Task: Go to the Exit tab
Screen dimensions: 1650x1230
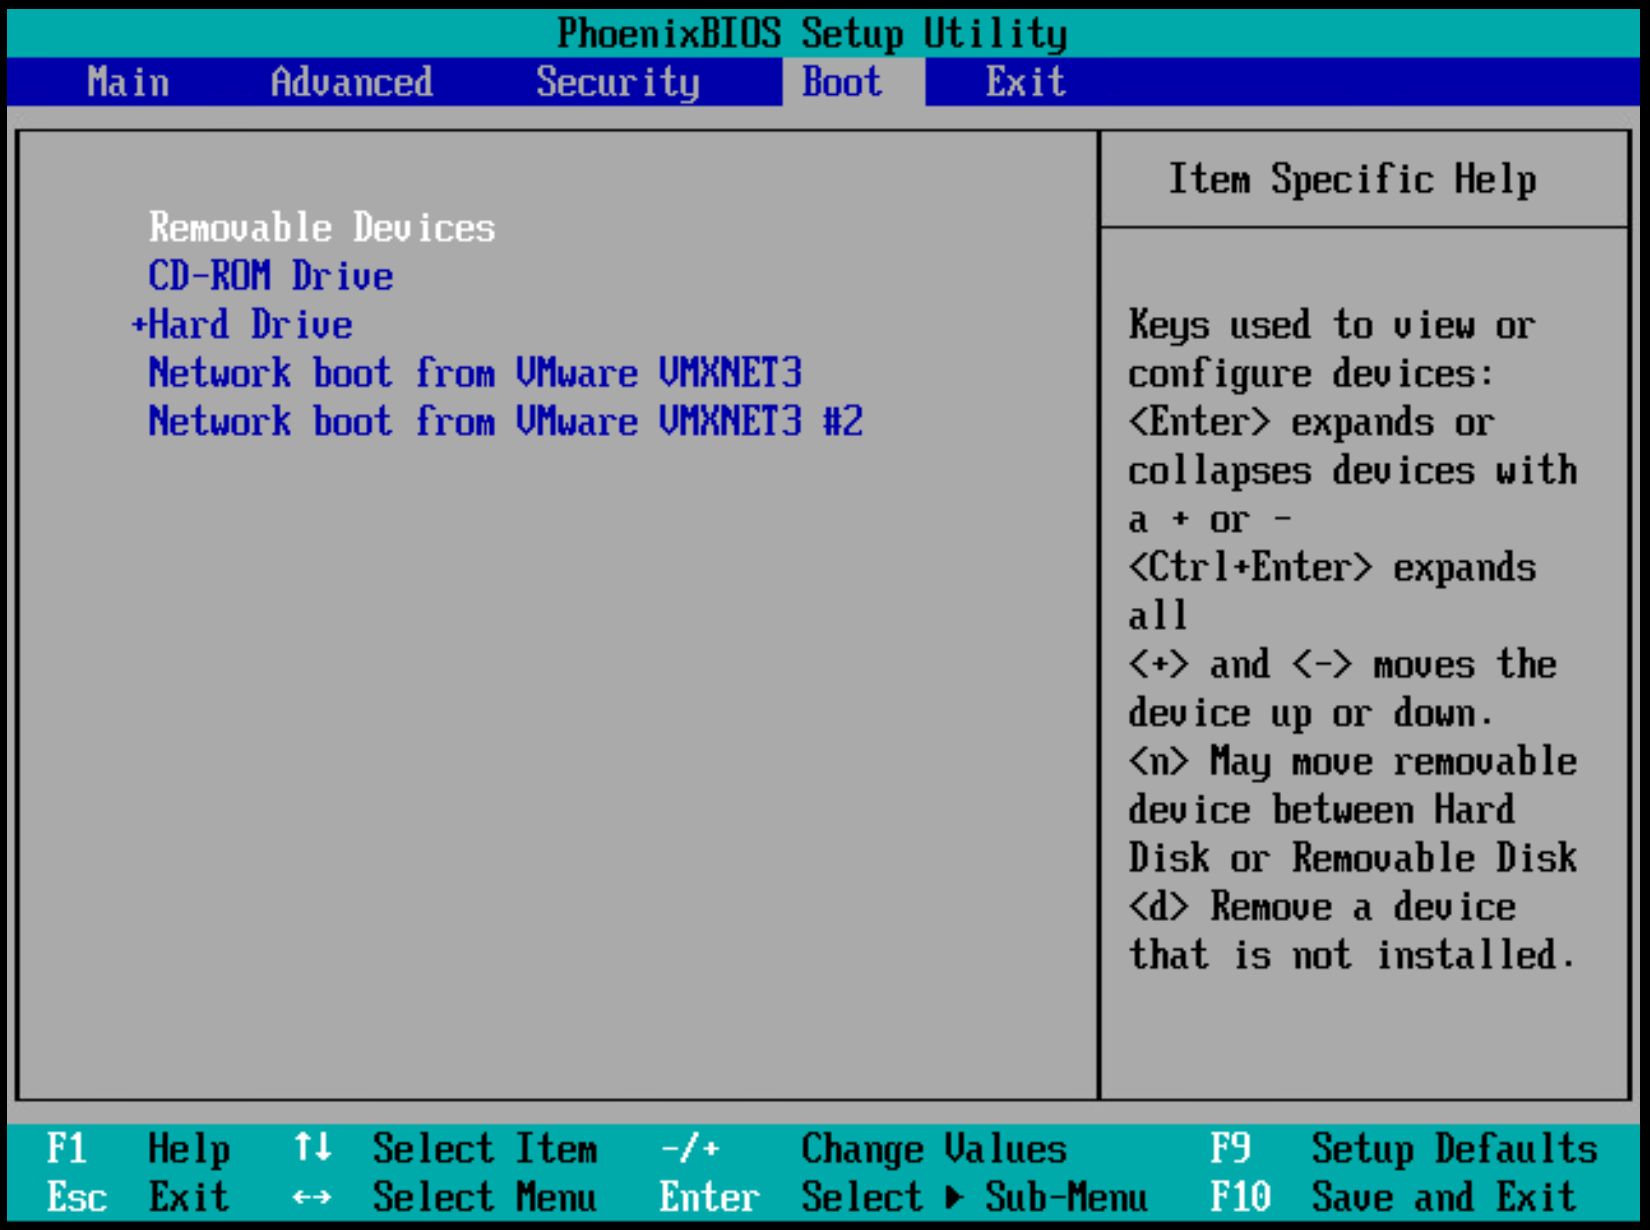Action: pyautogui.click(x=1025, y=82)
